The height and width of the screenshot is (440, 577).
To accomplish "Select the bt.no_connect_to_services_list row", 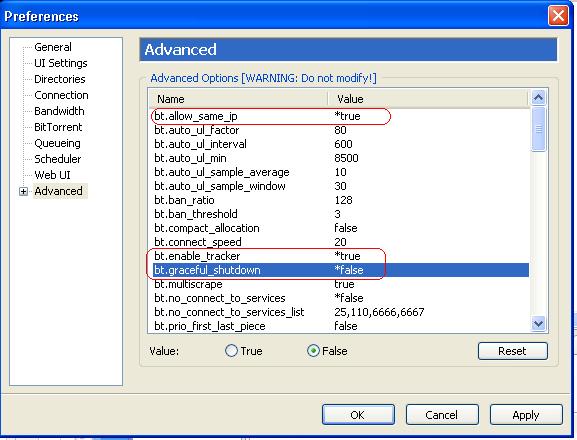I will coord(341,312).
